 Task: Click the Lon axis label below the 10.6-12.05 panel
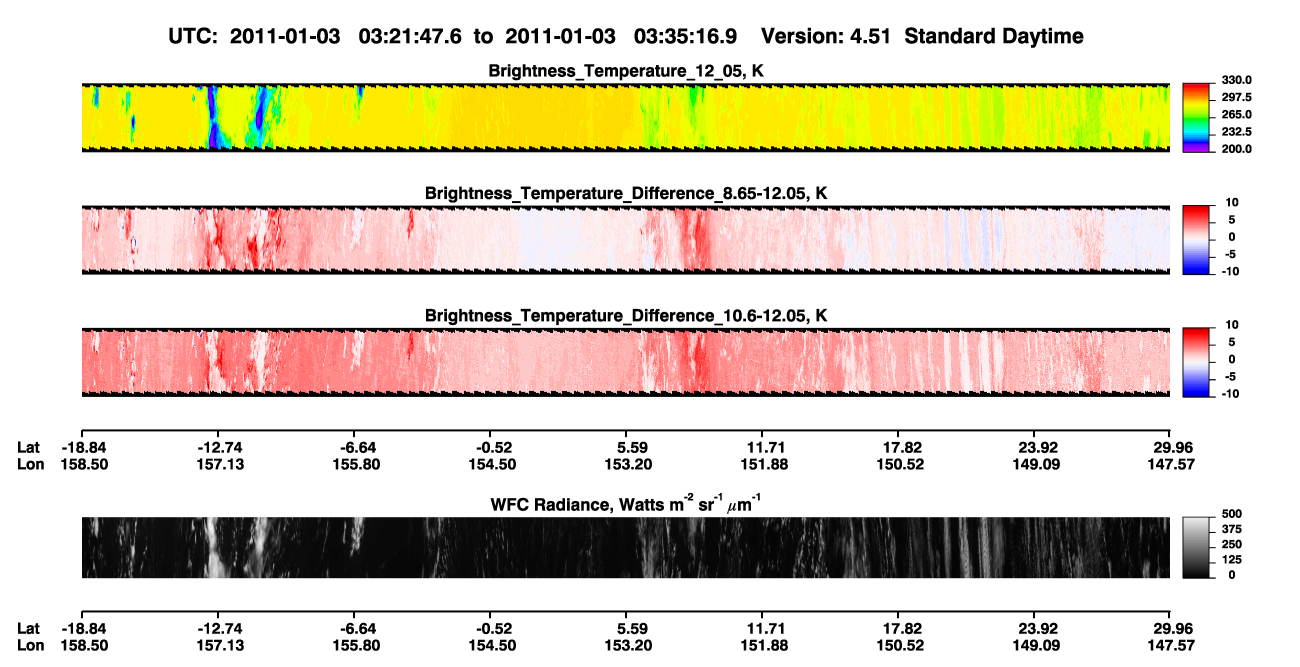pyautogui.click(x=30, y=464)
